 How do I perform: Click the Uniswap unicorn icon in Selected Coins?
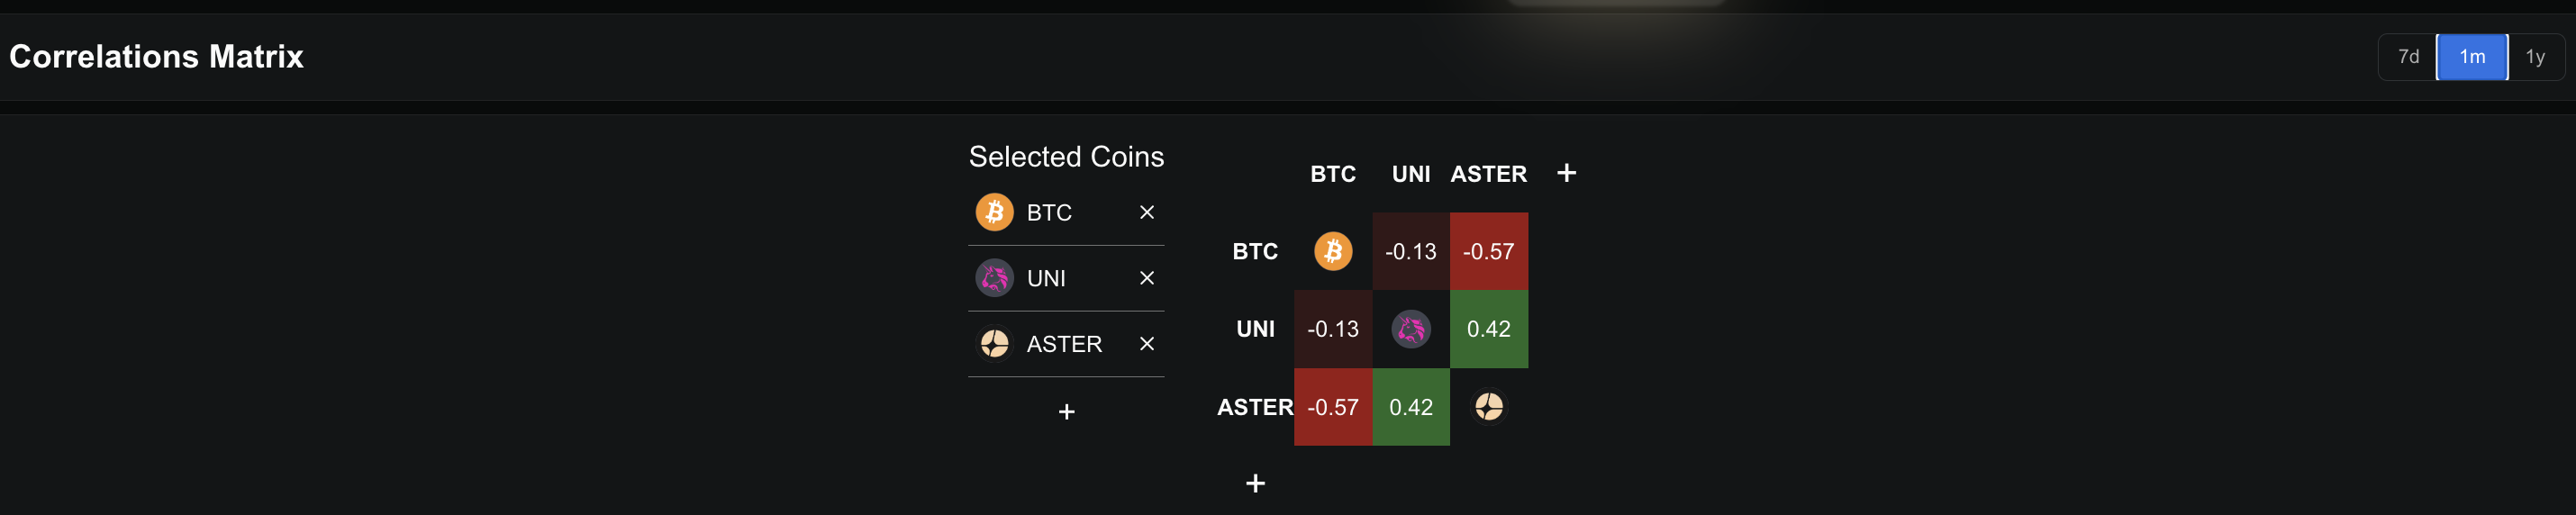click(x=994, y=278)
